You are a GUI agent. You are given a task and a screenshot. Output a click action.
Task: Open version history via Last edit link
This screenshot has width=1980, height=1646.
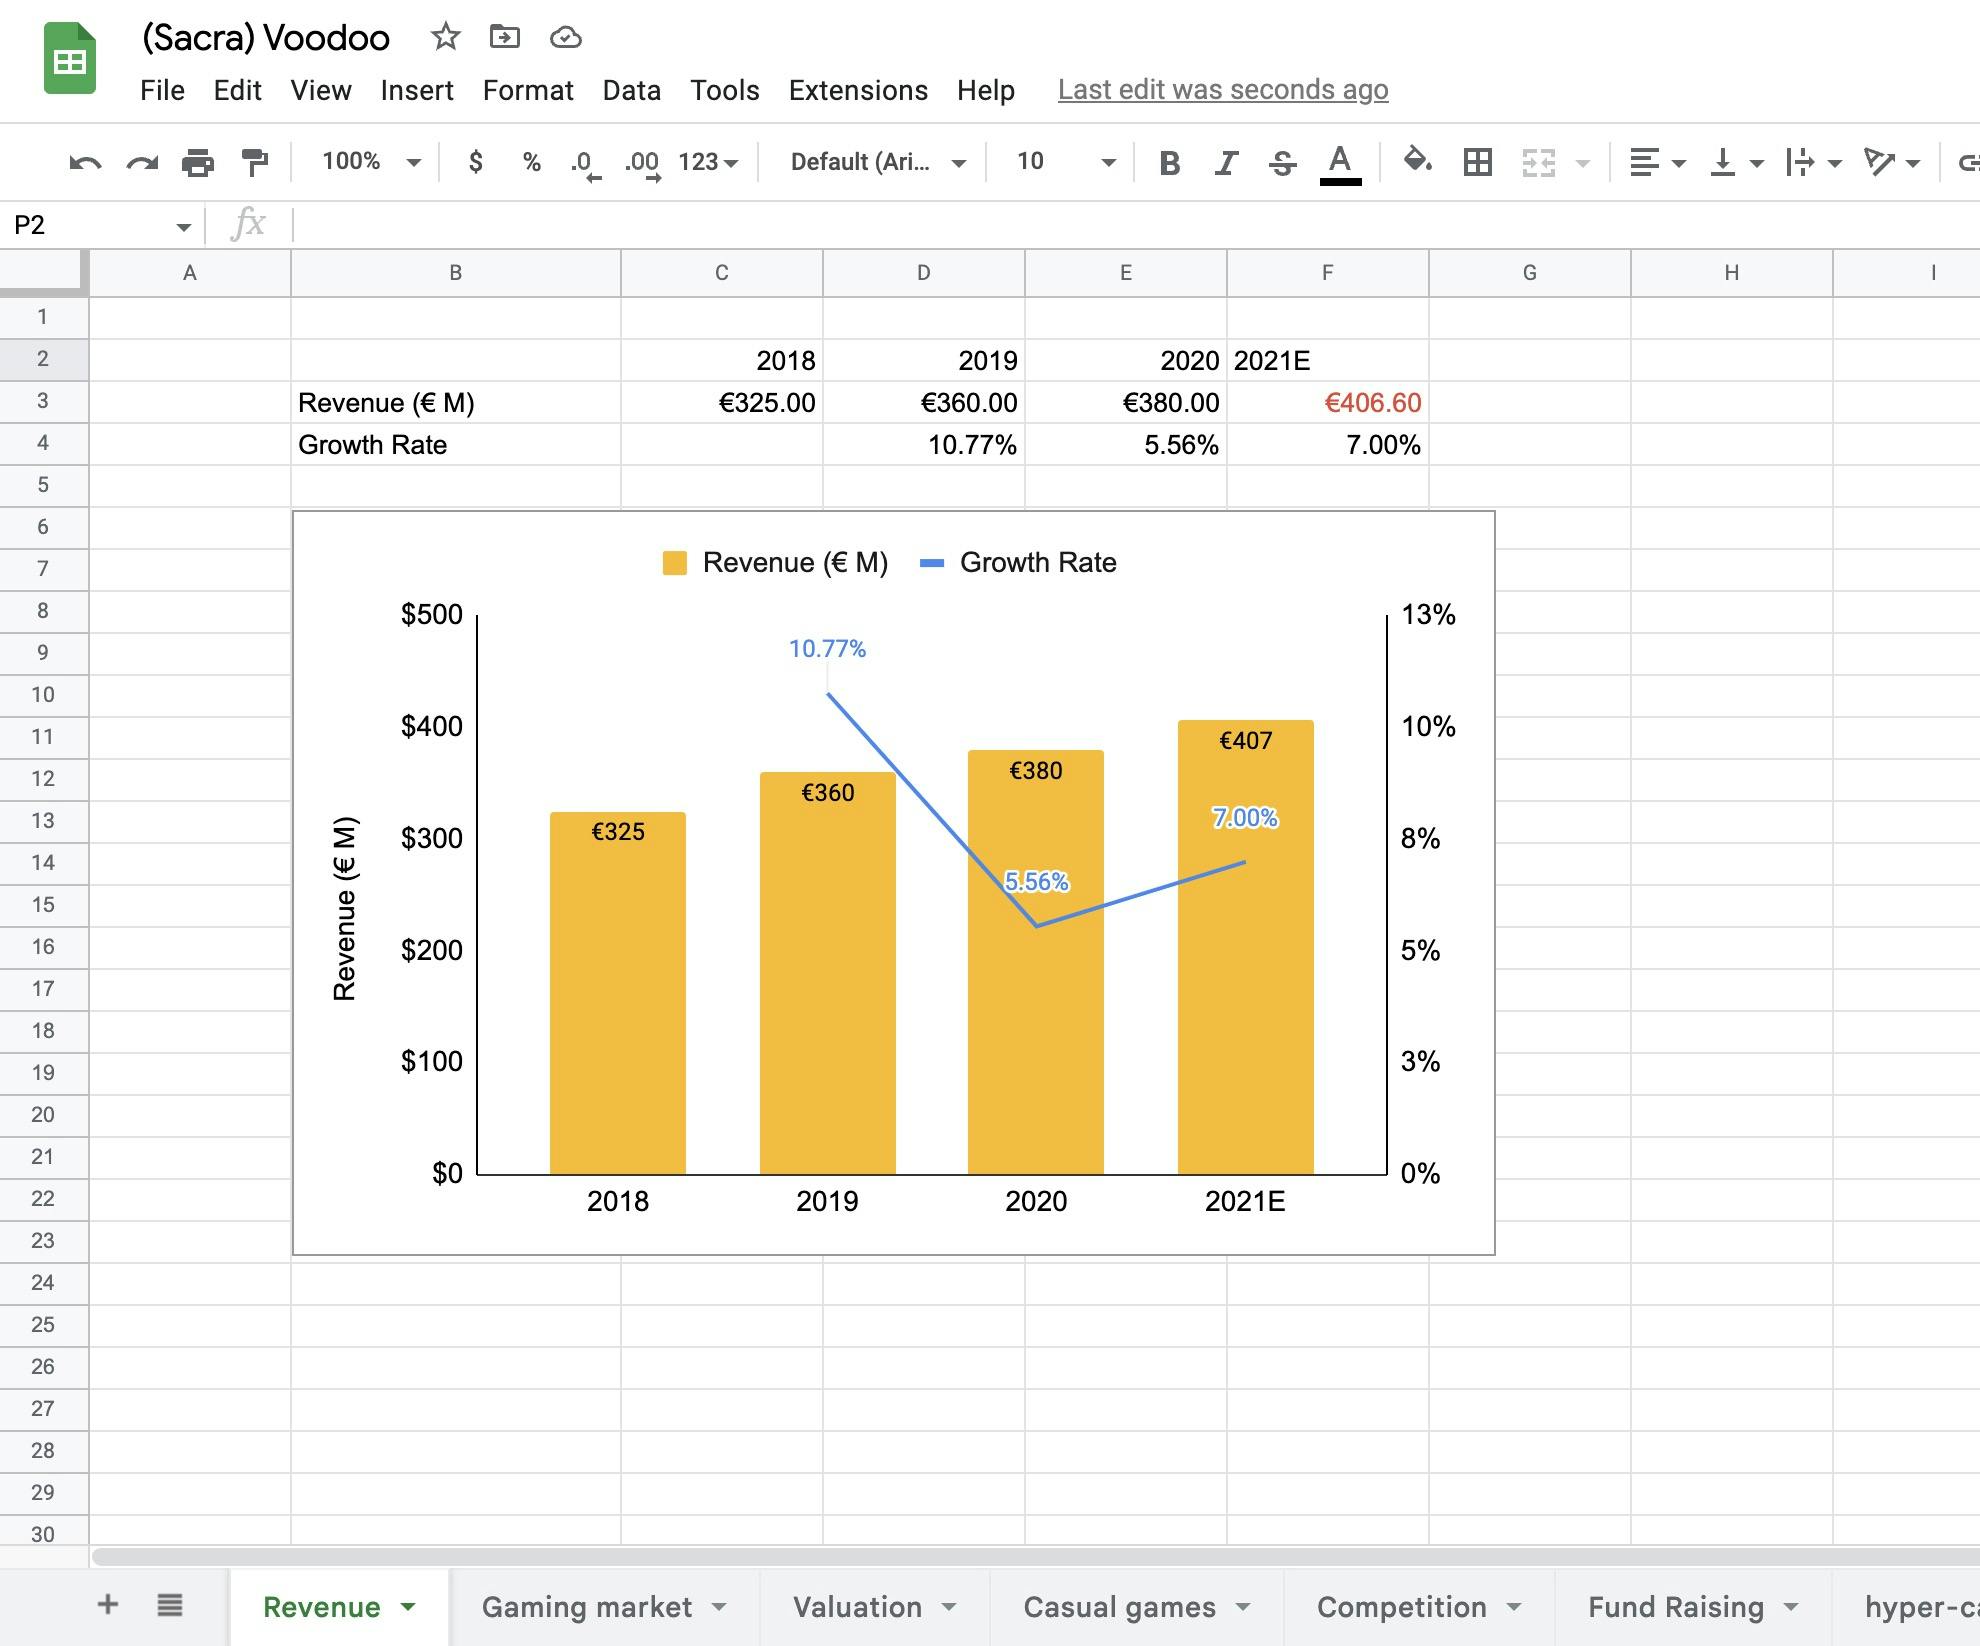click(x=1223, y=90)
